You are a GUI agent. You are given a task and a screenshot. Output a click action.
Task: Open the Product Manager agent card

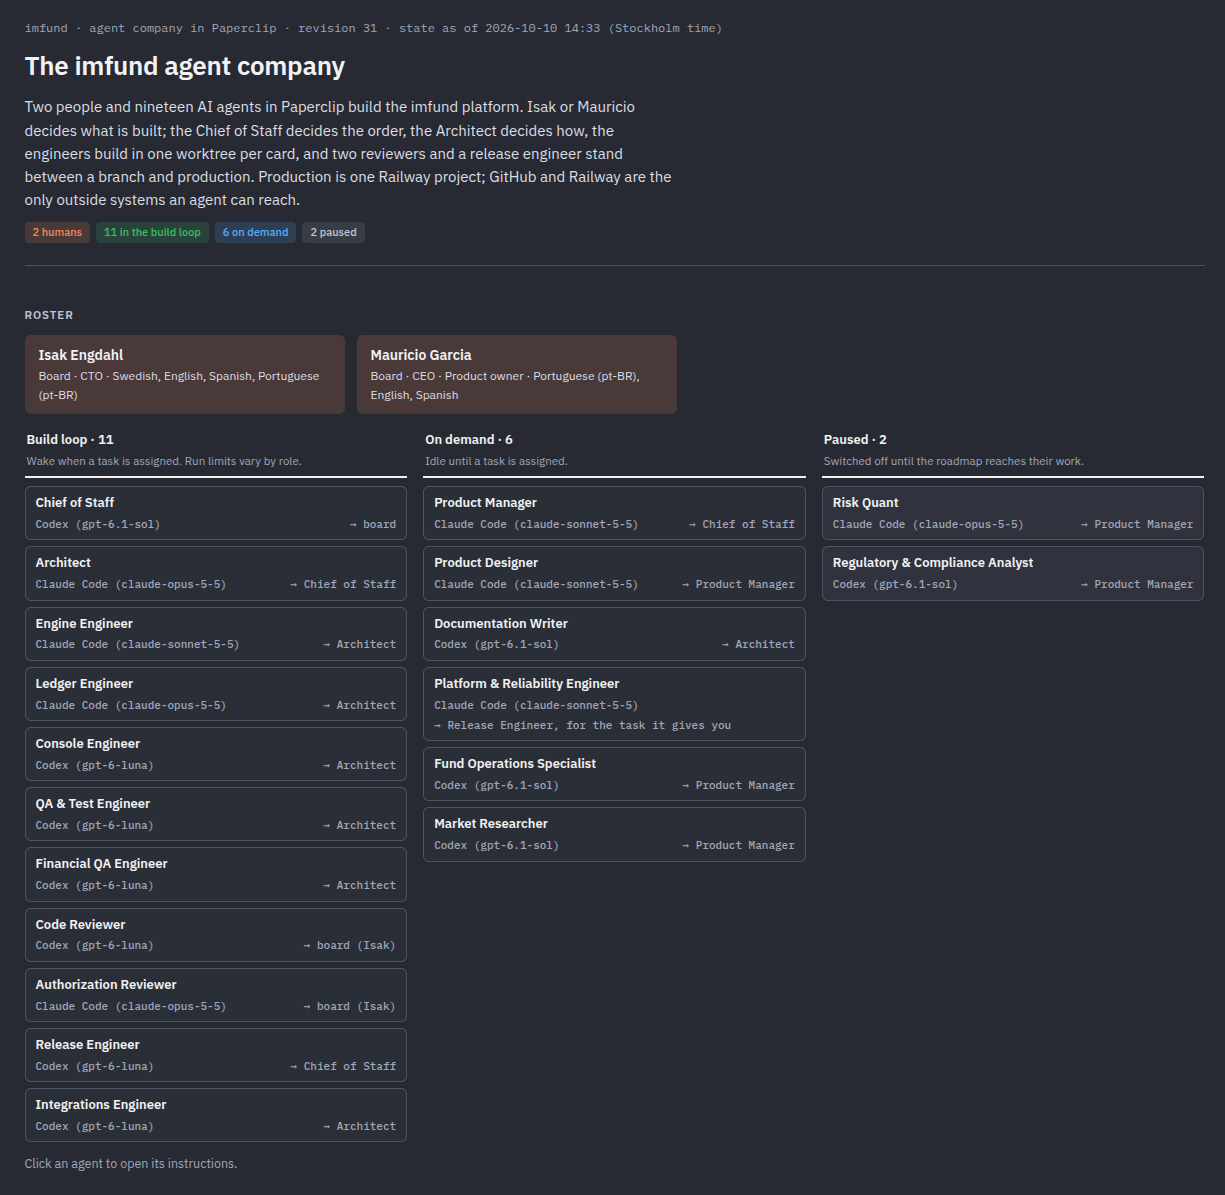point(614,513)
